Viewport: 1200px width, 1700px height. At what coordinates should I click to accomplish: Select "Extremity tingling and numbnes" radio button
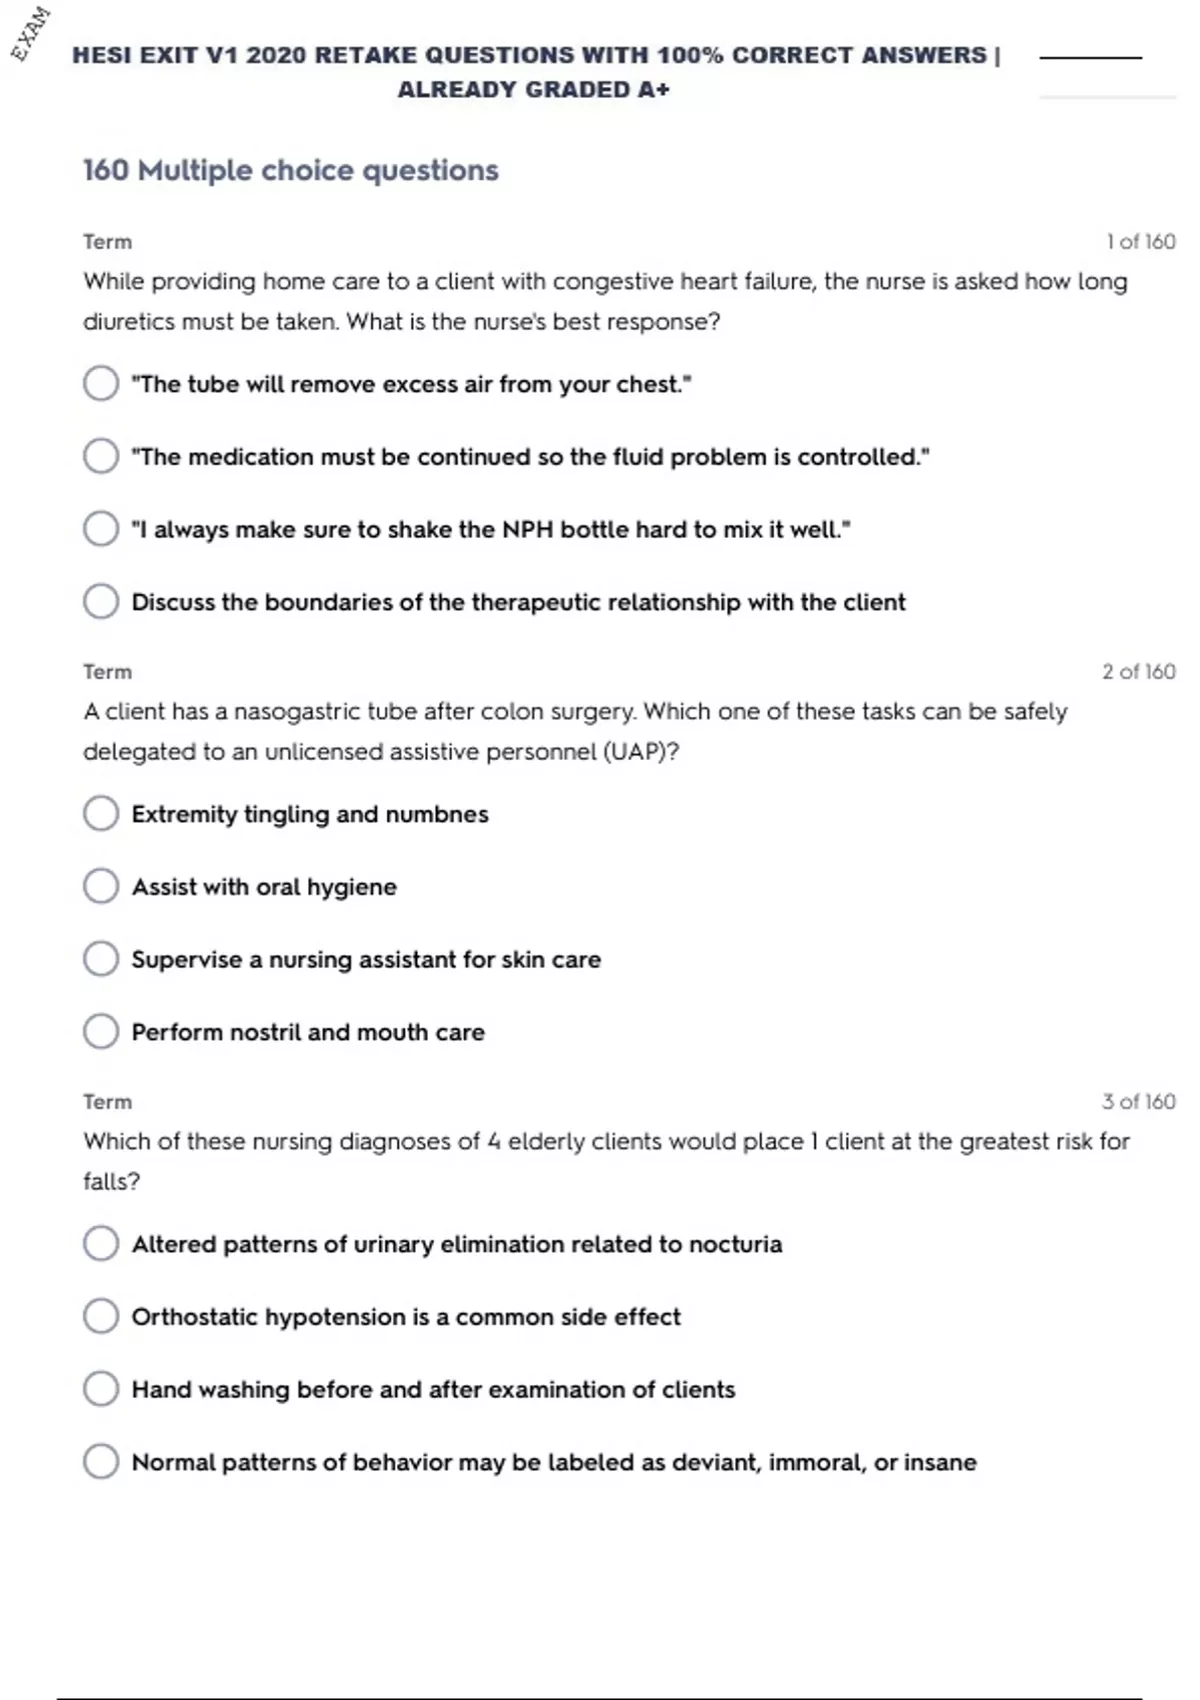101,814
